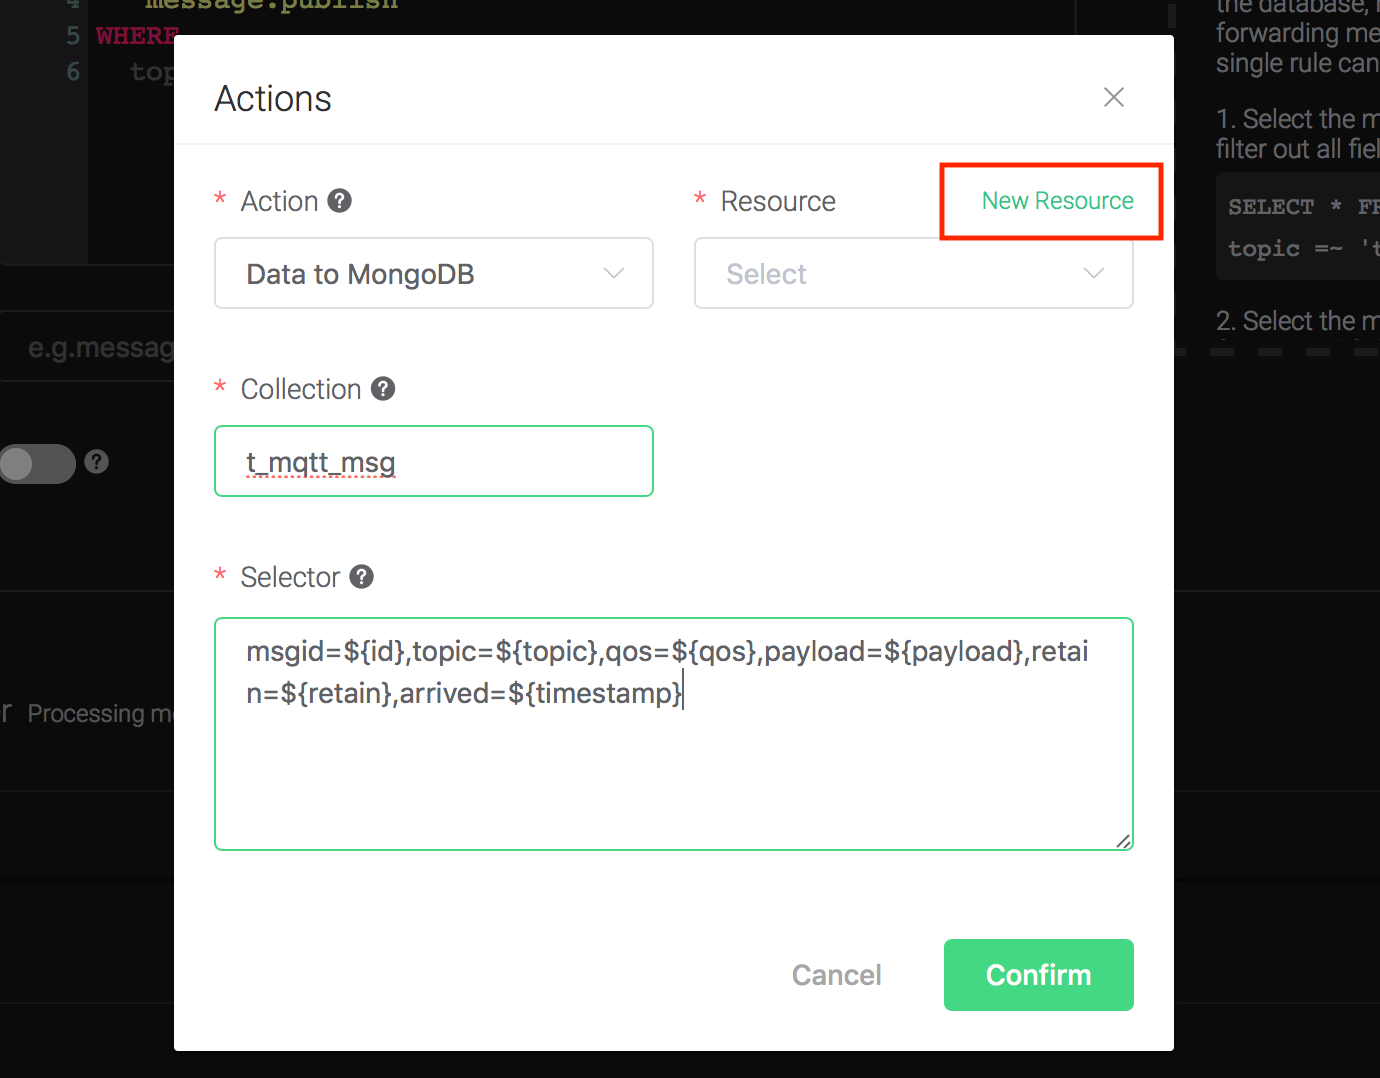Click the help icon next to Collection
Image resolution: width=1380 pixels, height=1078 pixels.
[x=383, y=389]
